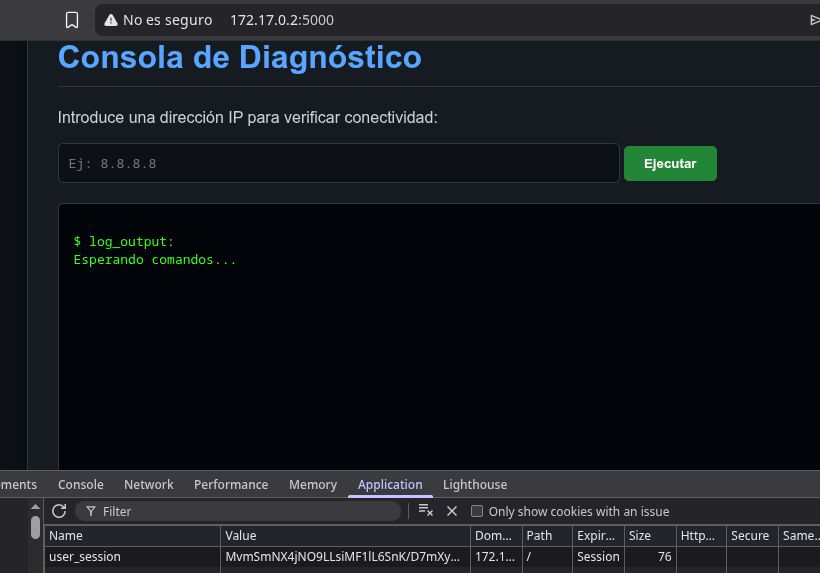Click the funnel icon in the filter box
The image size is (820, 573).
pos(90,511)
